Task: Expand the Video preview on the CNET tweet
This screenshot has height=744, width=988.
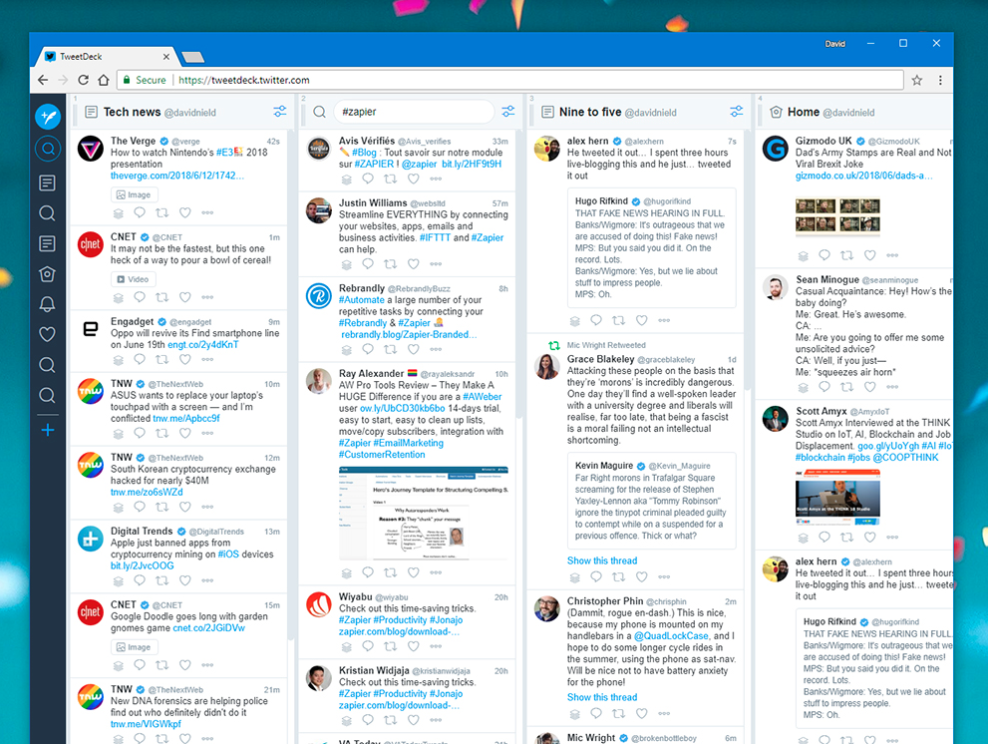Action: tap(134, 279)
